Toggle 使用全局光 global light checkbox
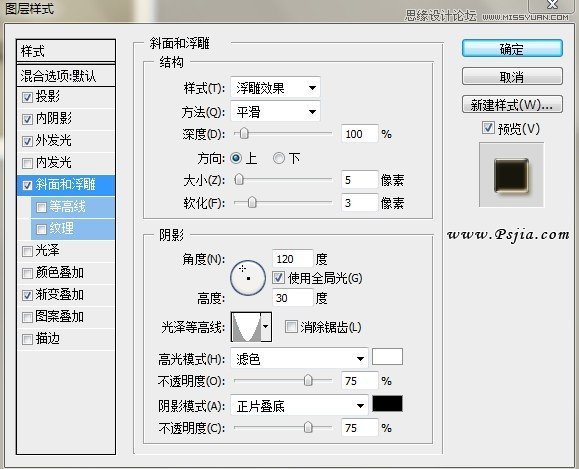 point(278,278)
